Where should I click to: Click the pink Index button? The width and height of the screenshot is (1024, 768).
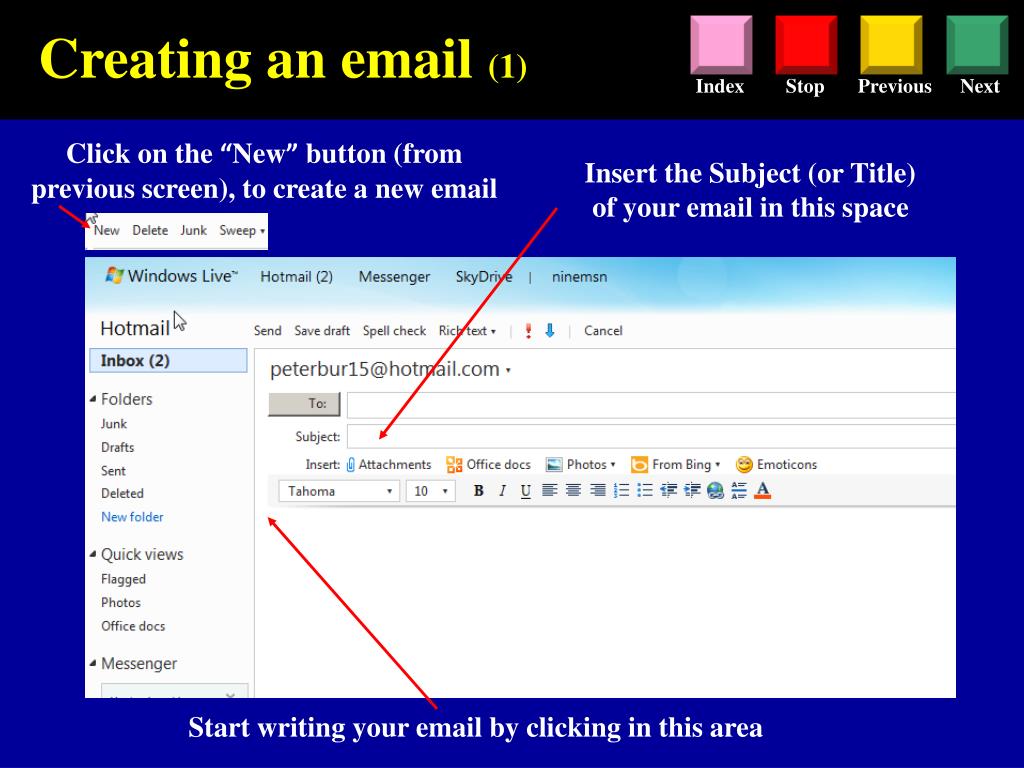click(721, 44)
